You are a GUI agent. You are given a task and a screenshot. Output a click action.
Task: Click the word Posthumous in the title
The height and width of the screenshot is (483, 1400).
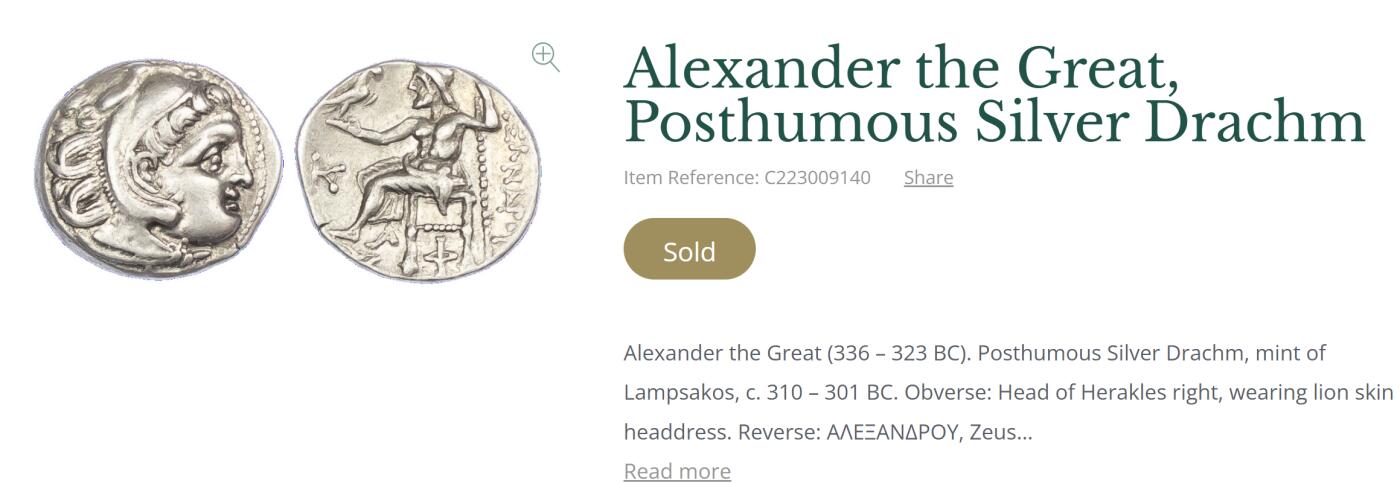791,122
